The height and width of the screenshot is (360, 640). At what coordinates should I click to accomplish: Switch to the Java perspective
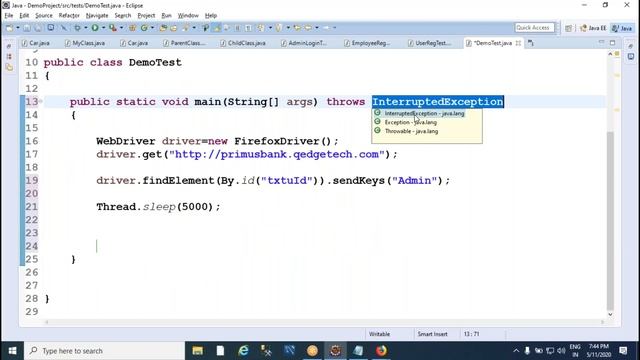pyautogui.click(x=622, y=28)
